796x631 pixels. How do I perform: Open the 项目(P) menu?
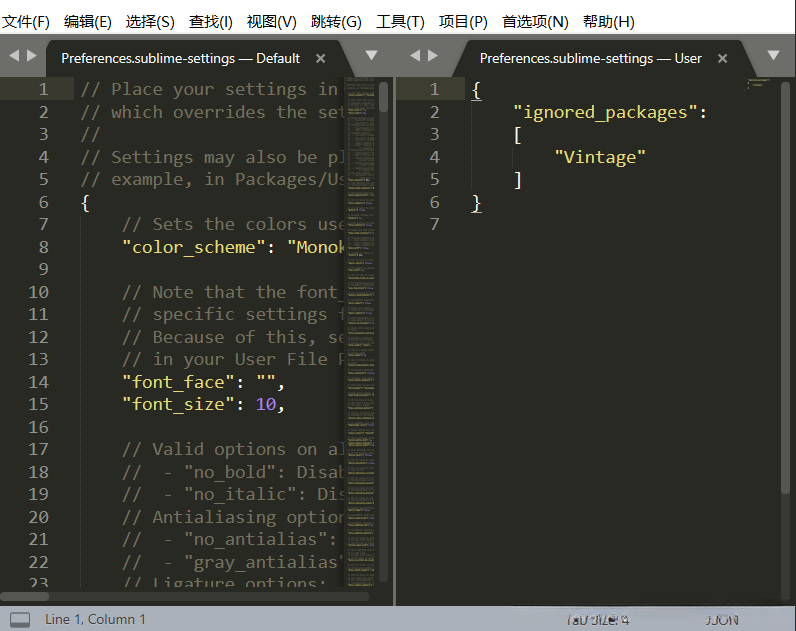pos(463,22)
